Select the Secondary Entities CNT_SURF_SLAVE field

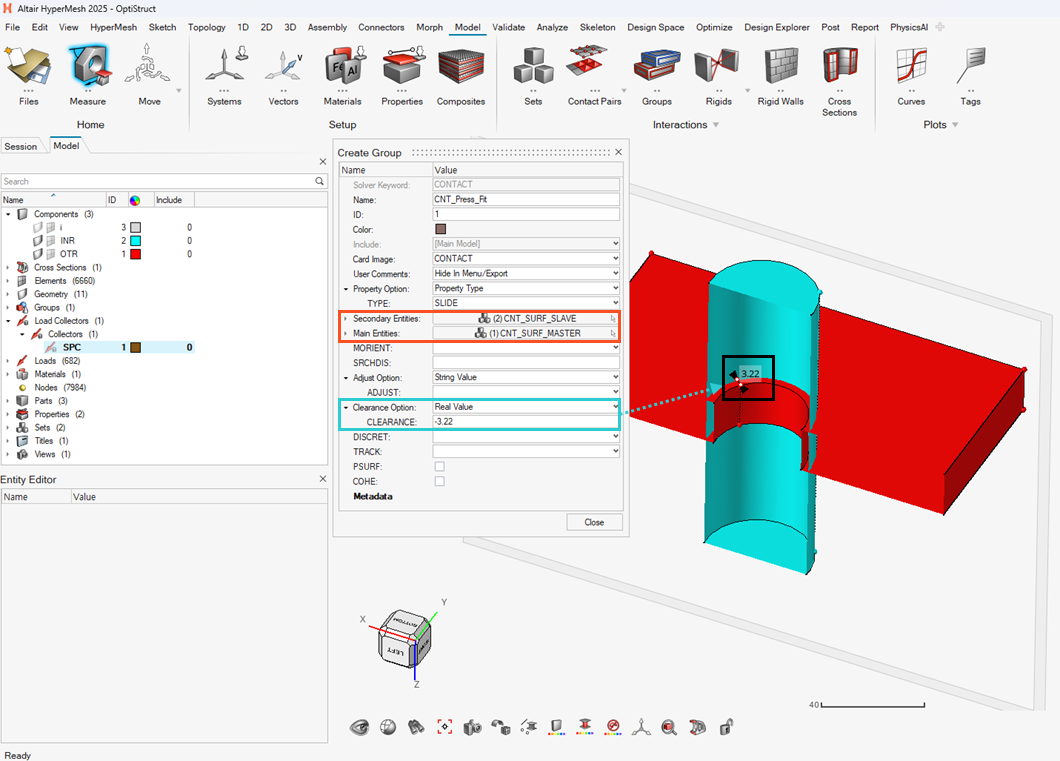[x=526, y=318]
